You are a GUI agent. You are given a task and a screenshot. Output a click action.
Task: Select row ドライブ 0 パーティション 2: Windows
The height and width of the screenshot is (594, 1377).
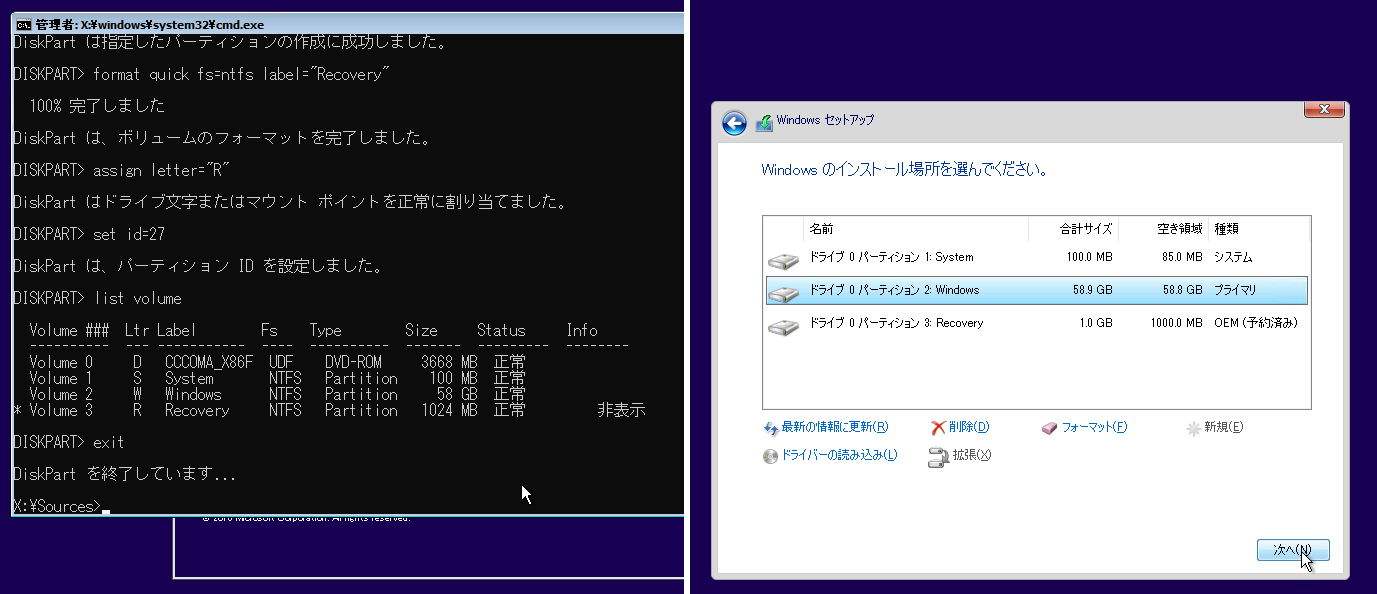[1037, 291]
